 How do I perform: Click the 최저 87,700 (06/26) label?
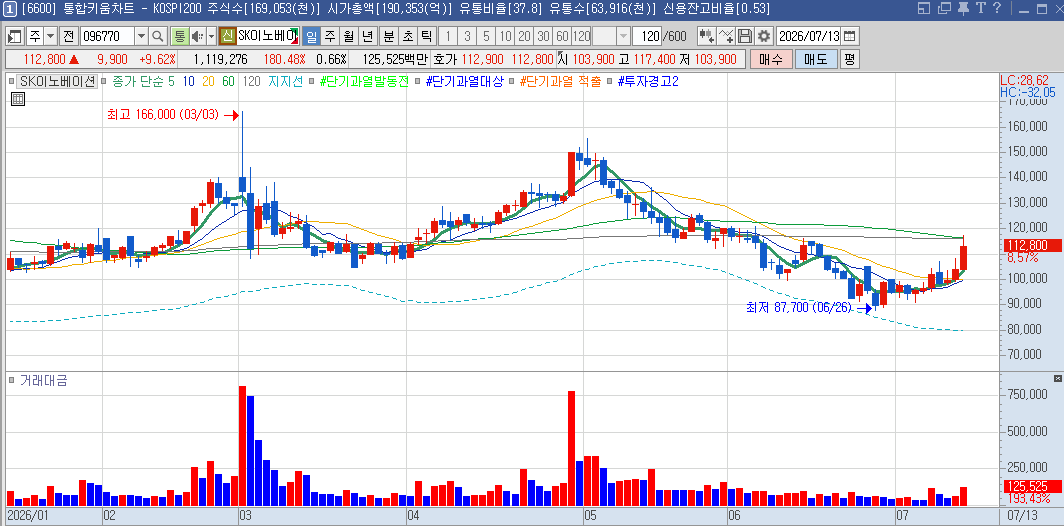[x=799, y=308]
